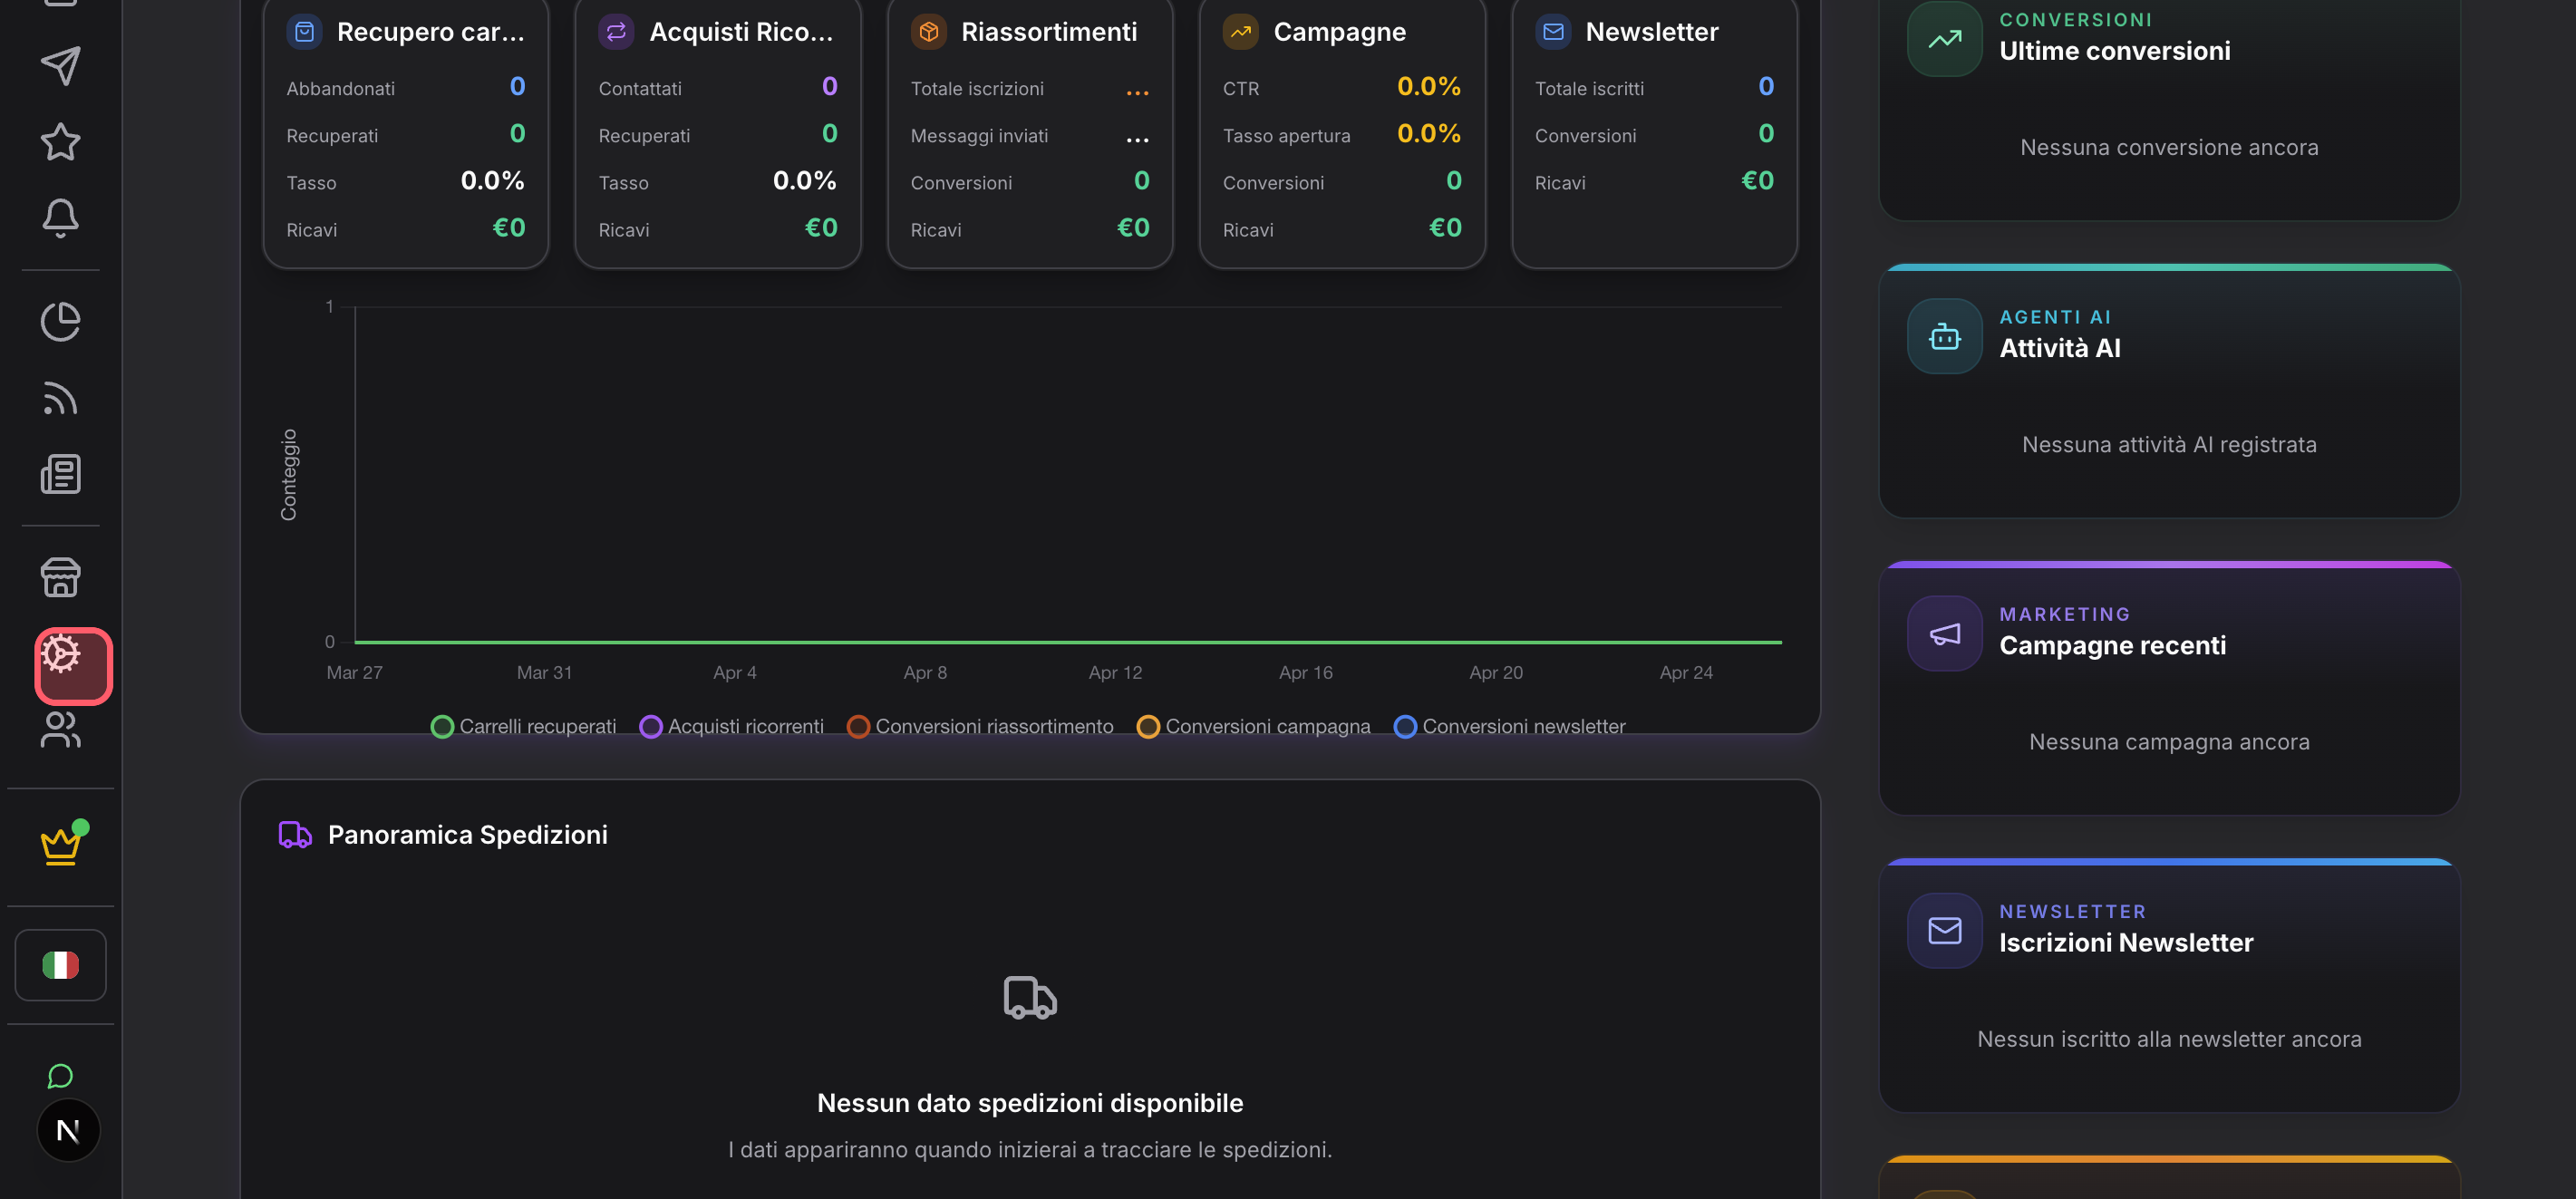Click the CTR value 0.0% in Campagne
This screenshot has height=1199, width=2576.
1428,86
